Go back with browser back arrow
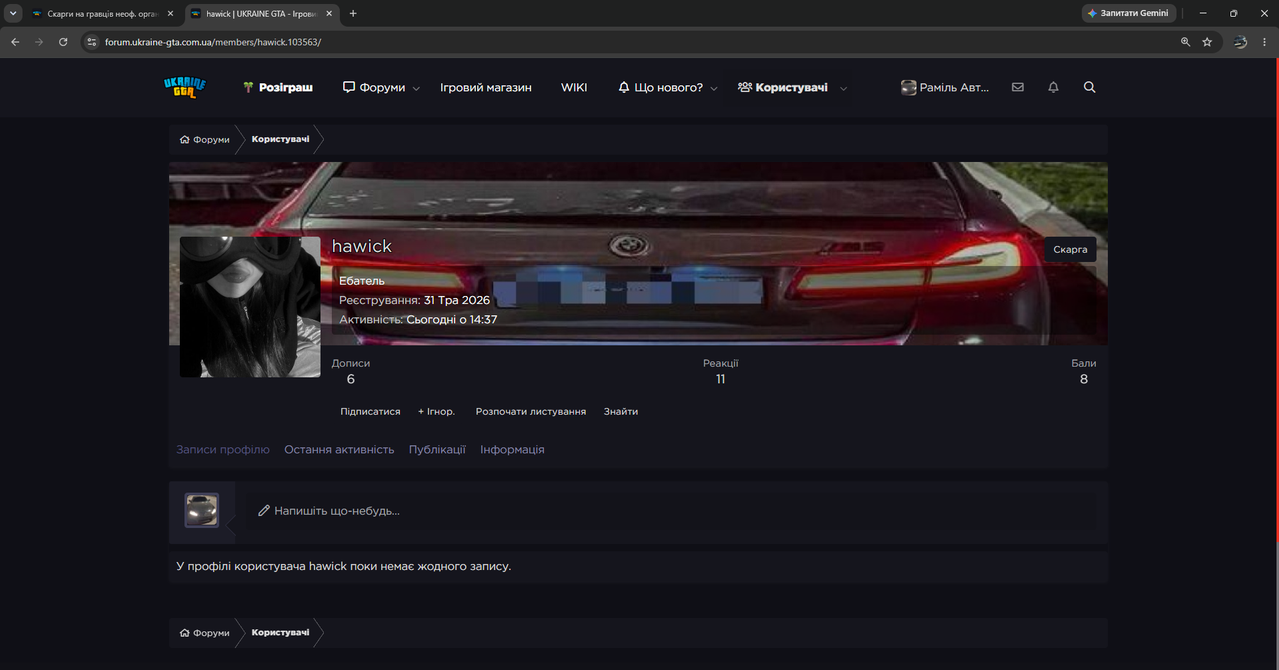Screen dimensions: 1279x670 click(15, 42)
